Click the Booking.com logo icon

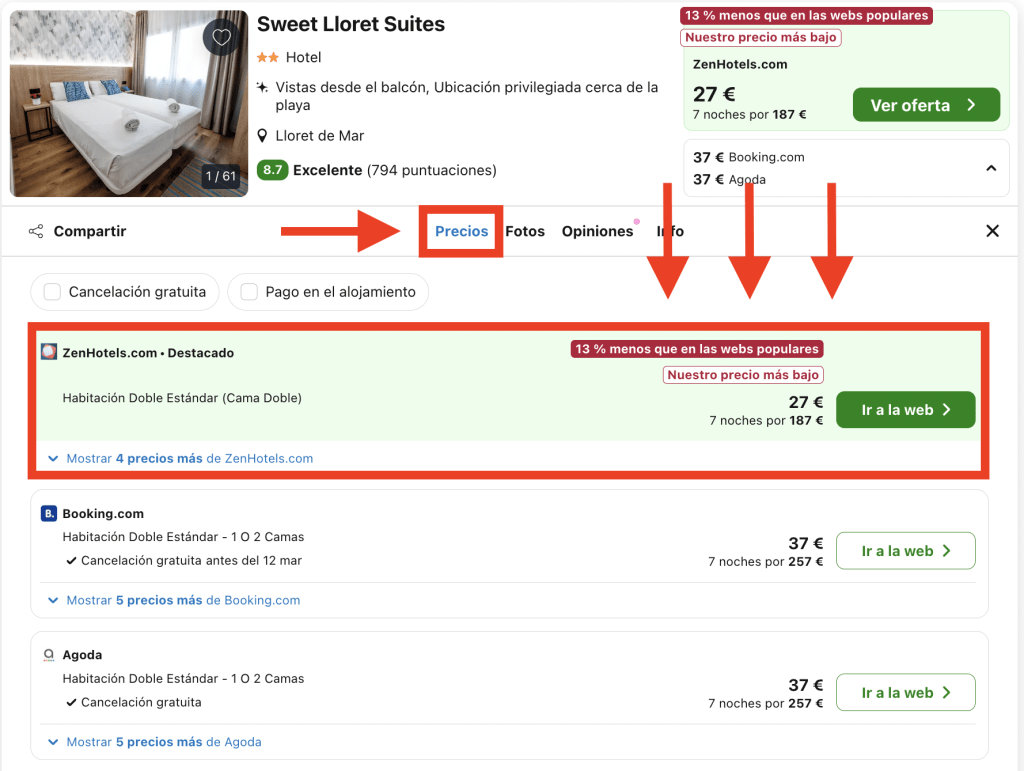(x=48, y=514)
